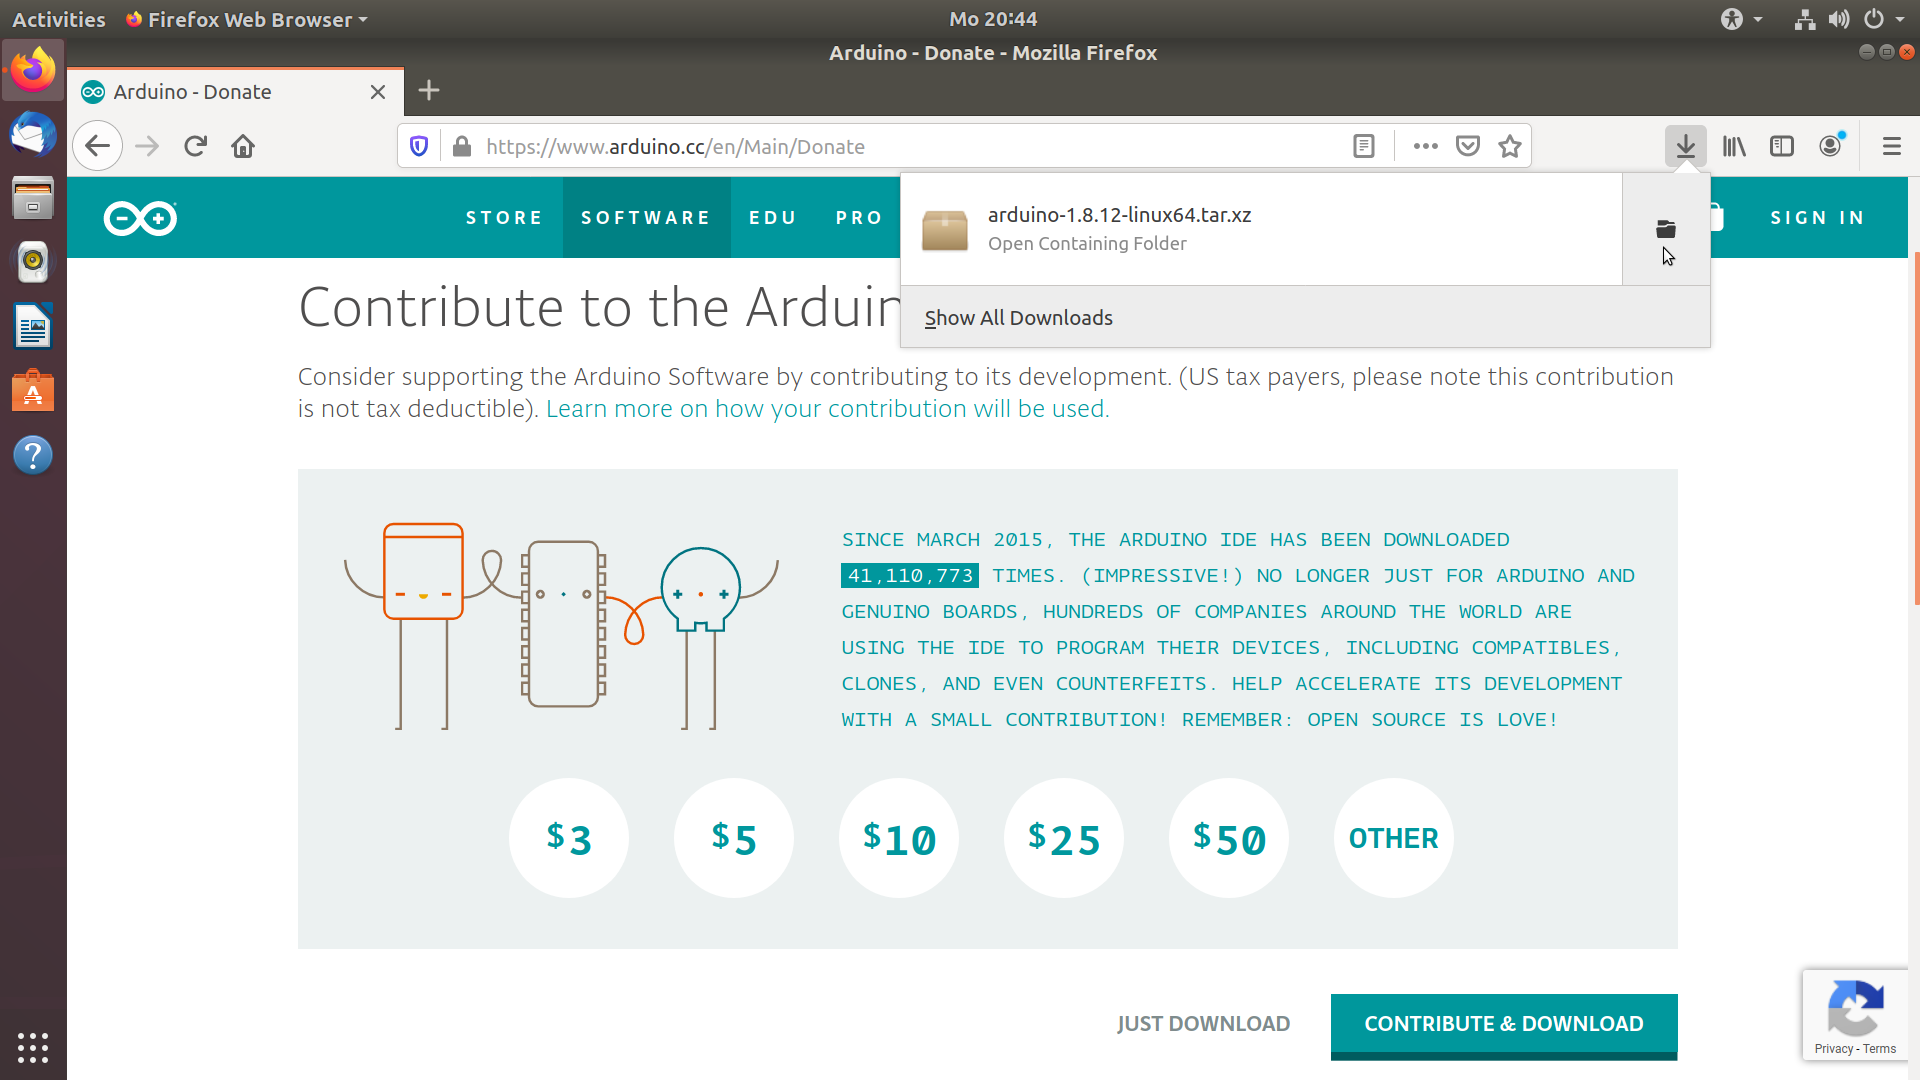This screenshot has width=1920, height=1080.
Task: Click the open containing folder icon
Action: 1665,229
